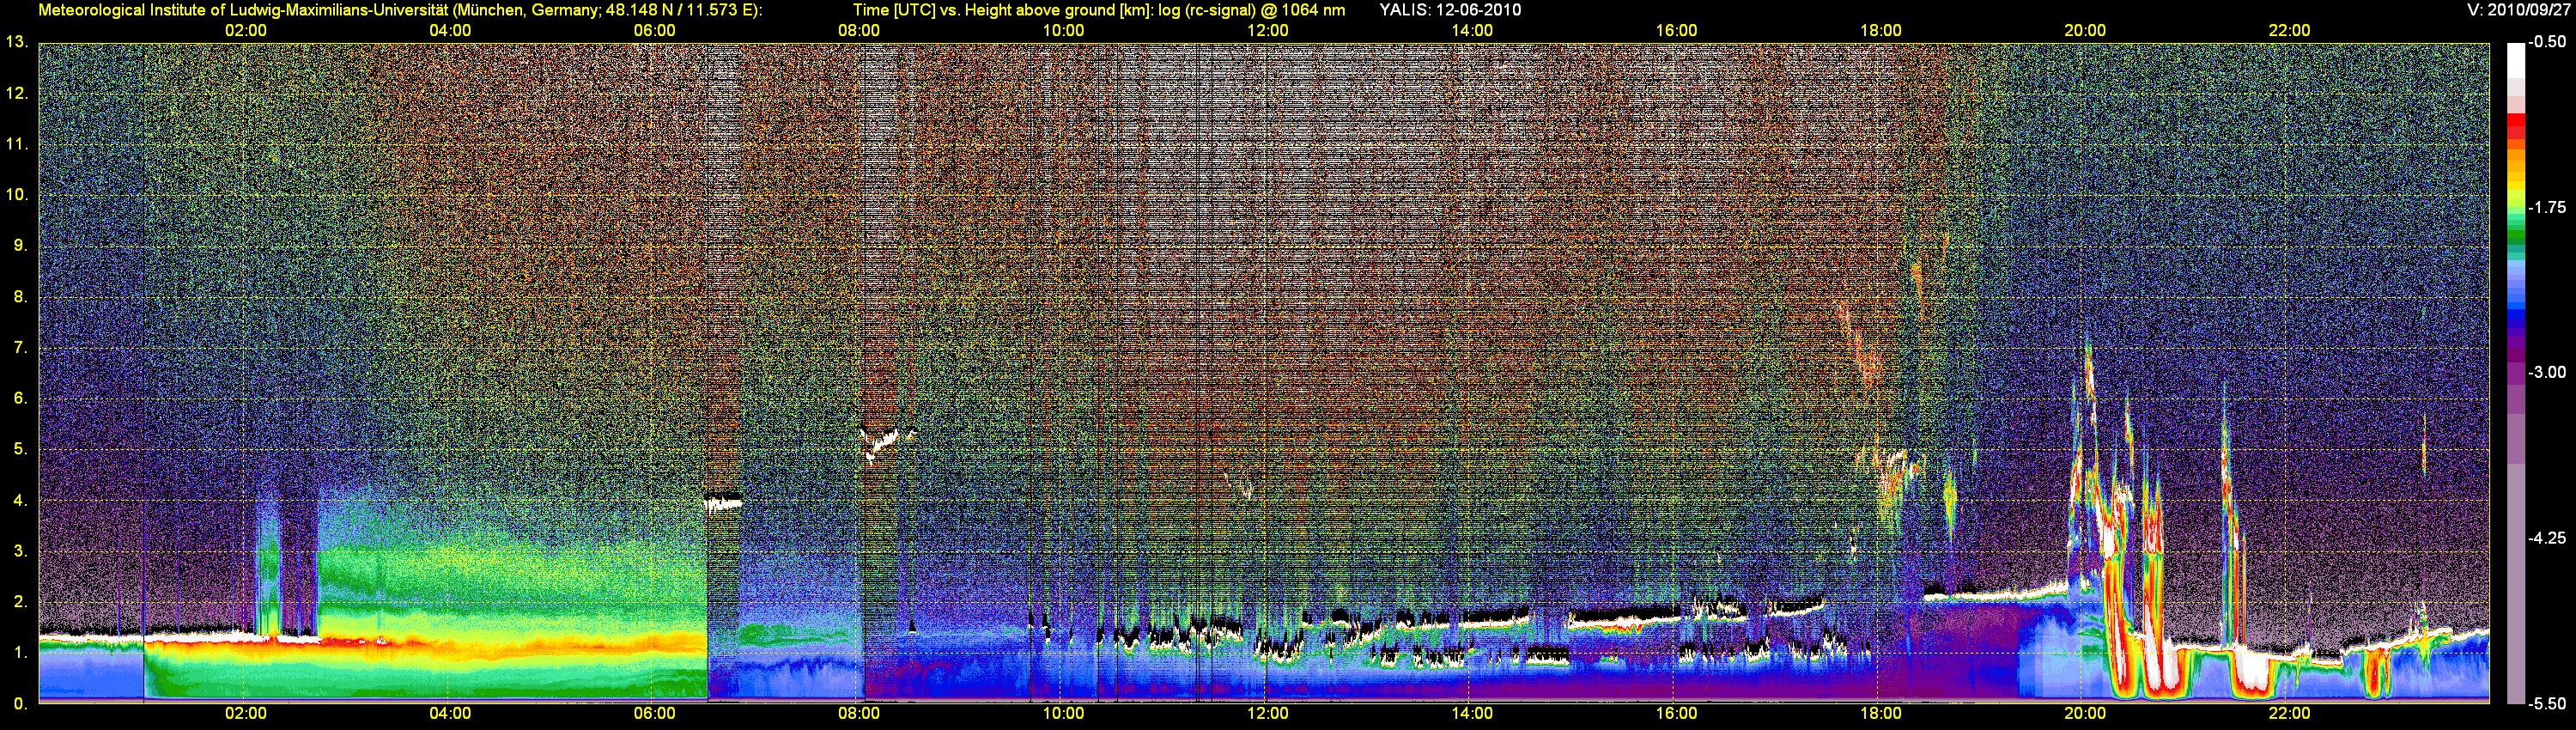Click '14:00' on the bottom time axis

pyautogui.click(x=1472, y=714)
